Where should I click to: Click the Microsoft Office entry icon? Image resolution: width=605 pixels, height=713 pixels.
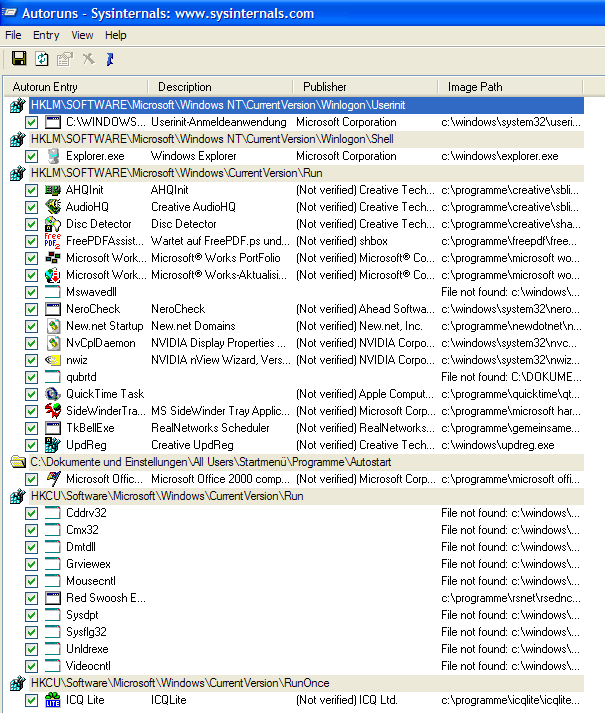[x=53, y=479]
